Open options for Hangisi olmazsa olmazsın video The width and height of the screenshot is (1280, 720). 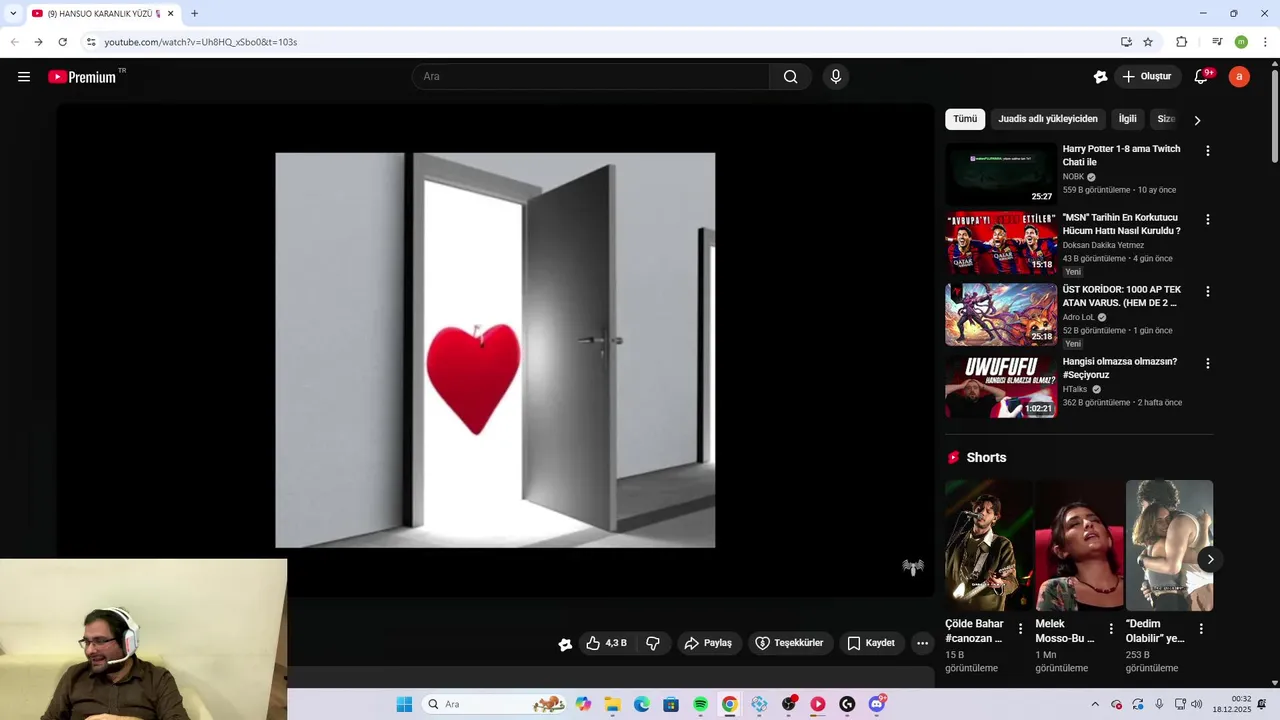point(1207,363)
